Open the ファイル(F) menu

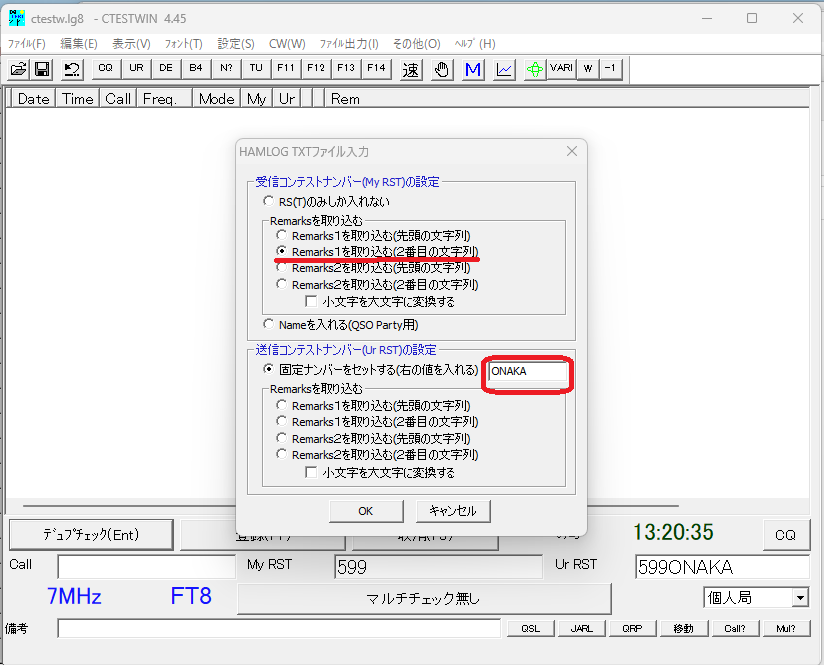pos(26,44)
